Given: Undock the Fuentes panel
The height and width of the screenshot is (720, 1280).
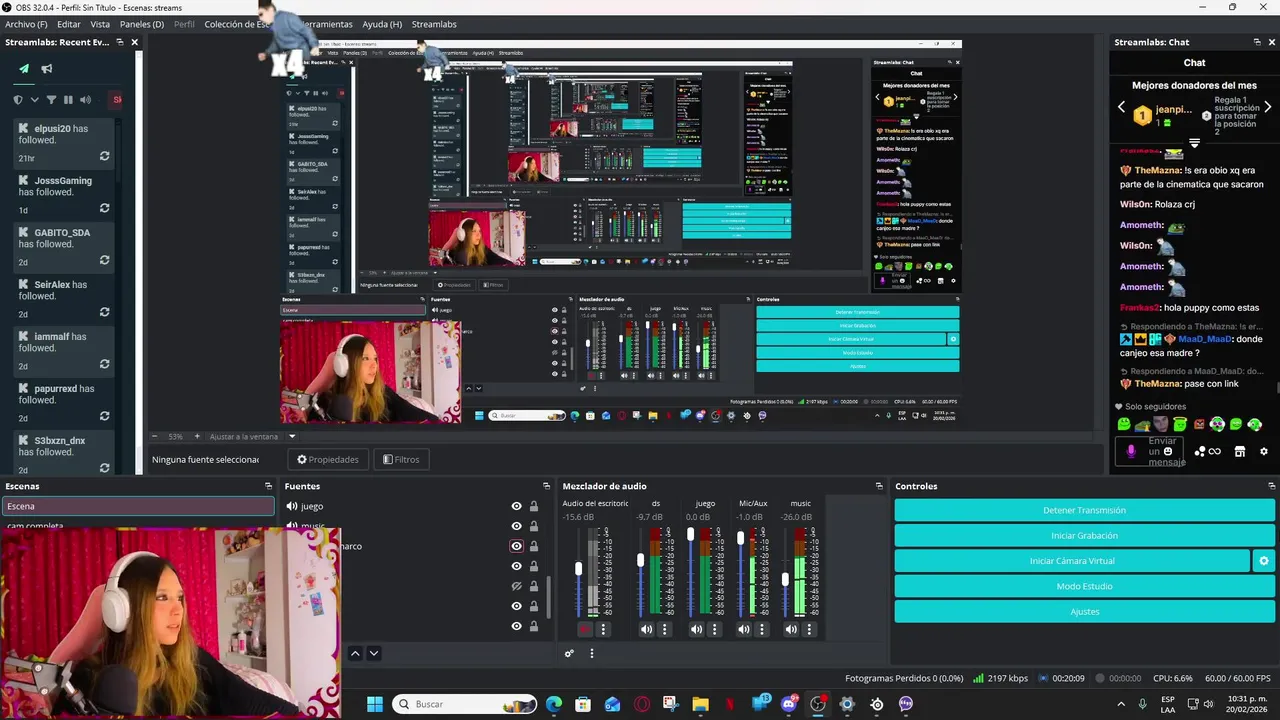Looking at the screenshot, I should point(547,486).
